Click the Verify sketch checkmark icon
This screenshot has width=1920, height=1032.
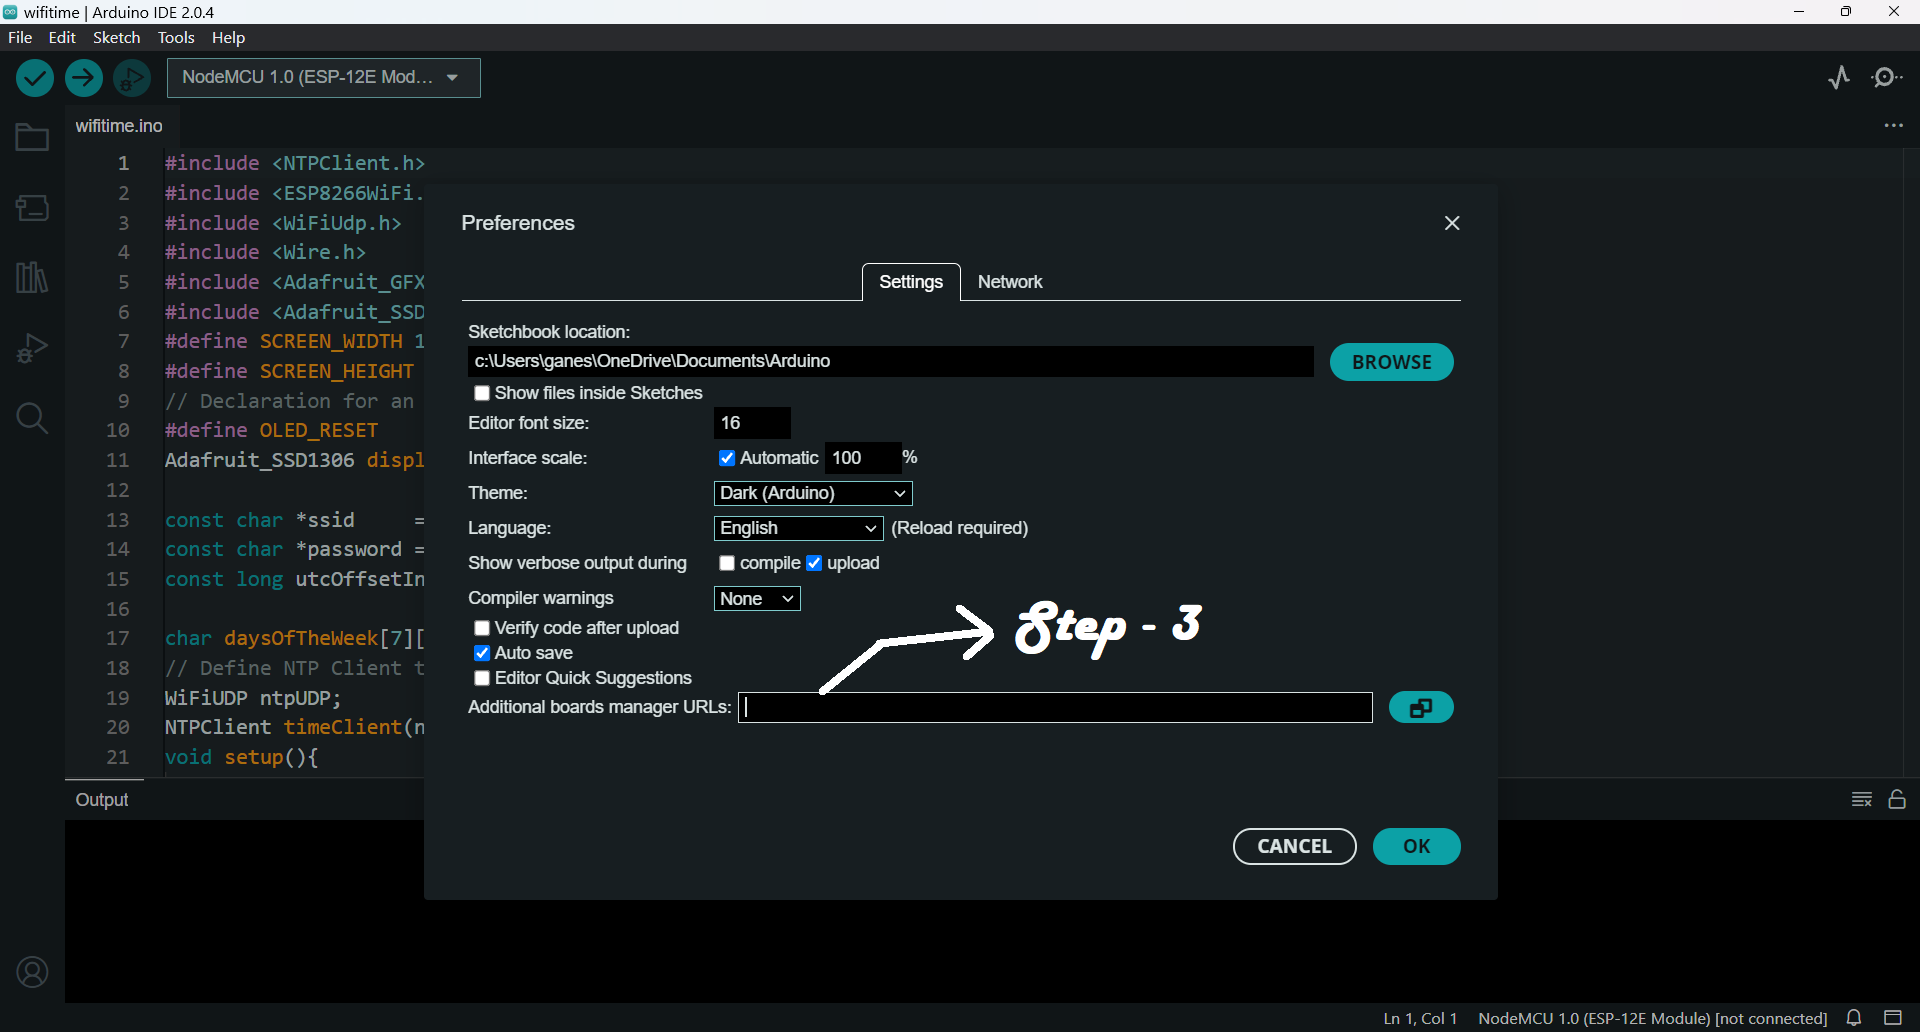[33, 77]
